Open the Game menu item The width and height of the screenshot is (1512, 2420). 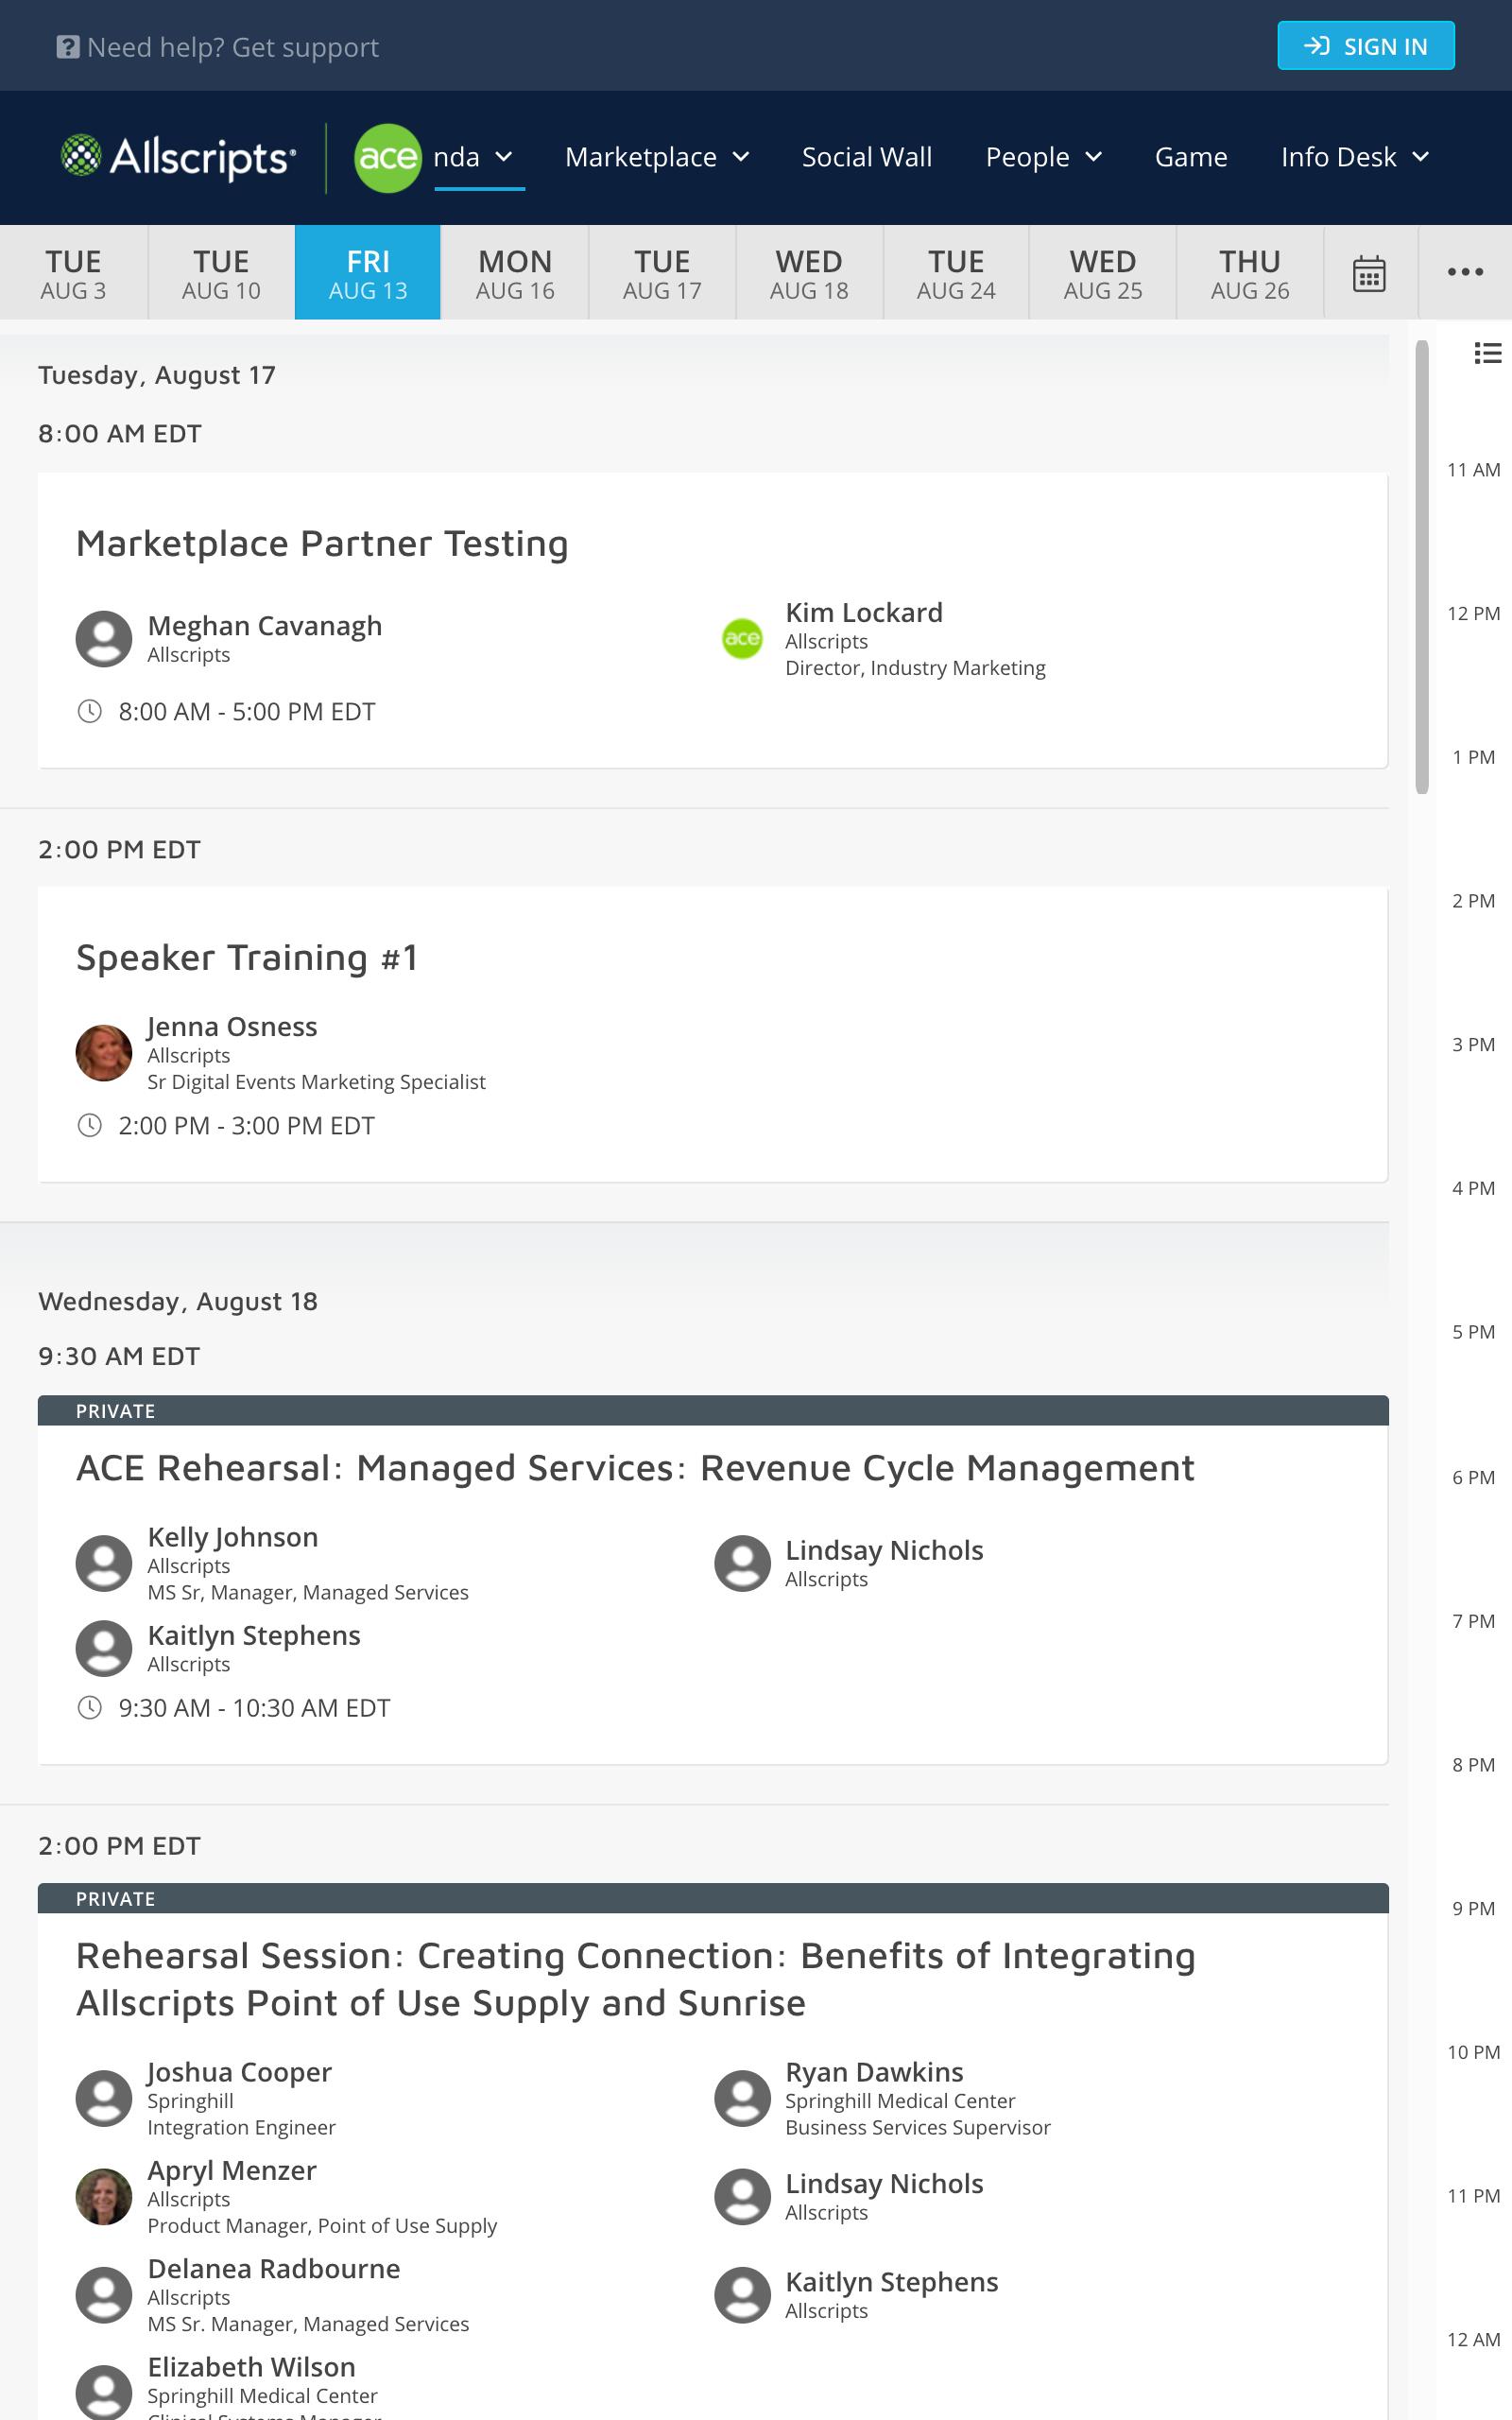[1191, 157]
